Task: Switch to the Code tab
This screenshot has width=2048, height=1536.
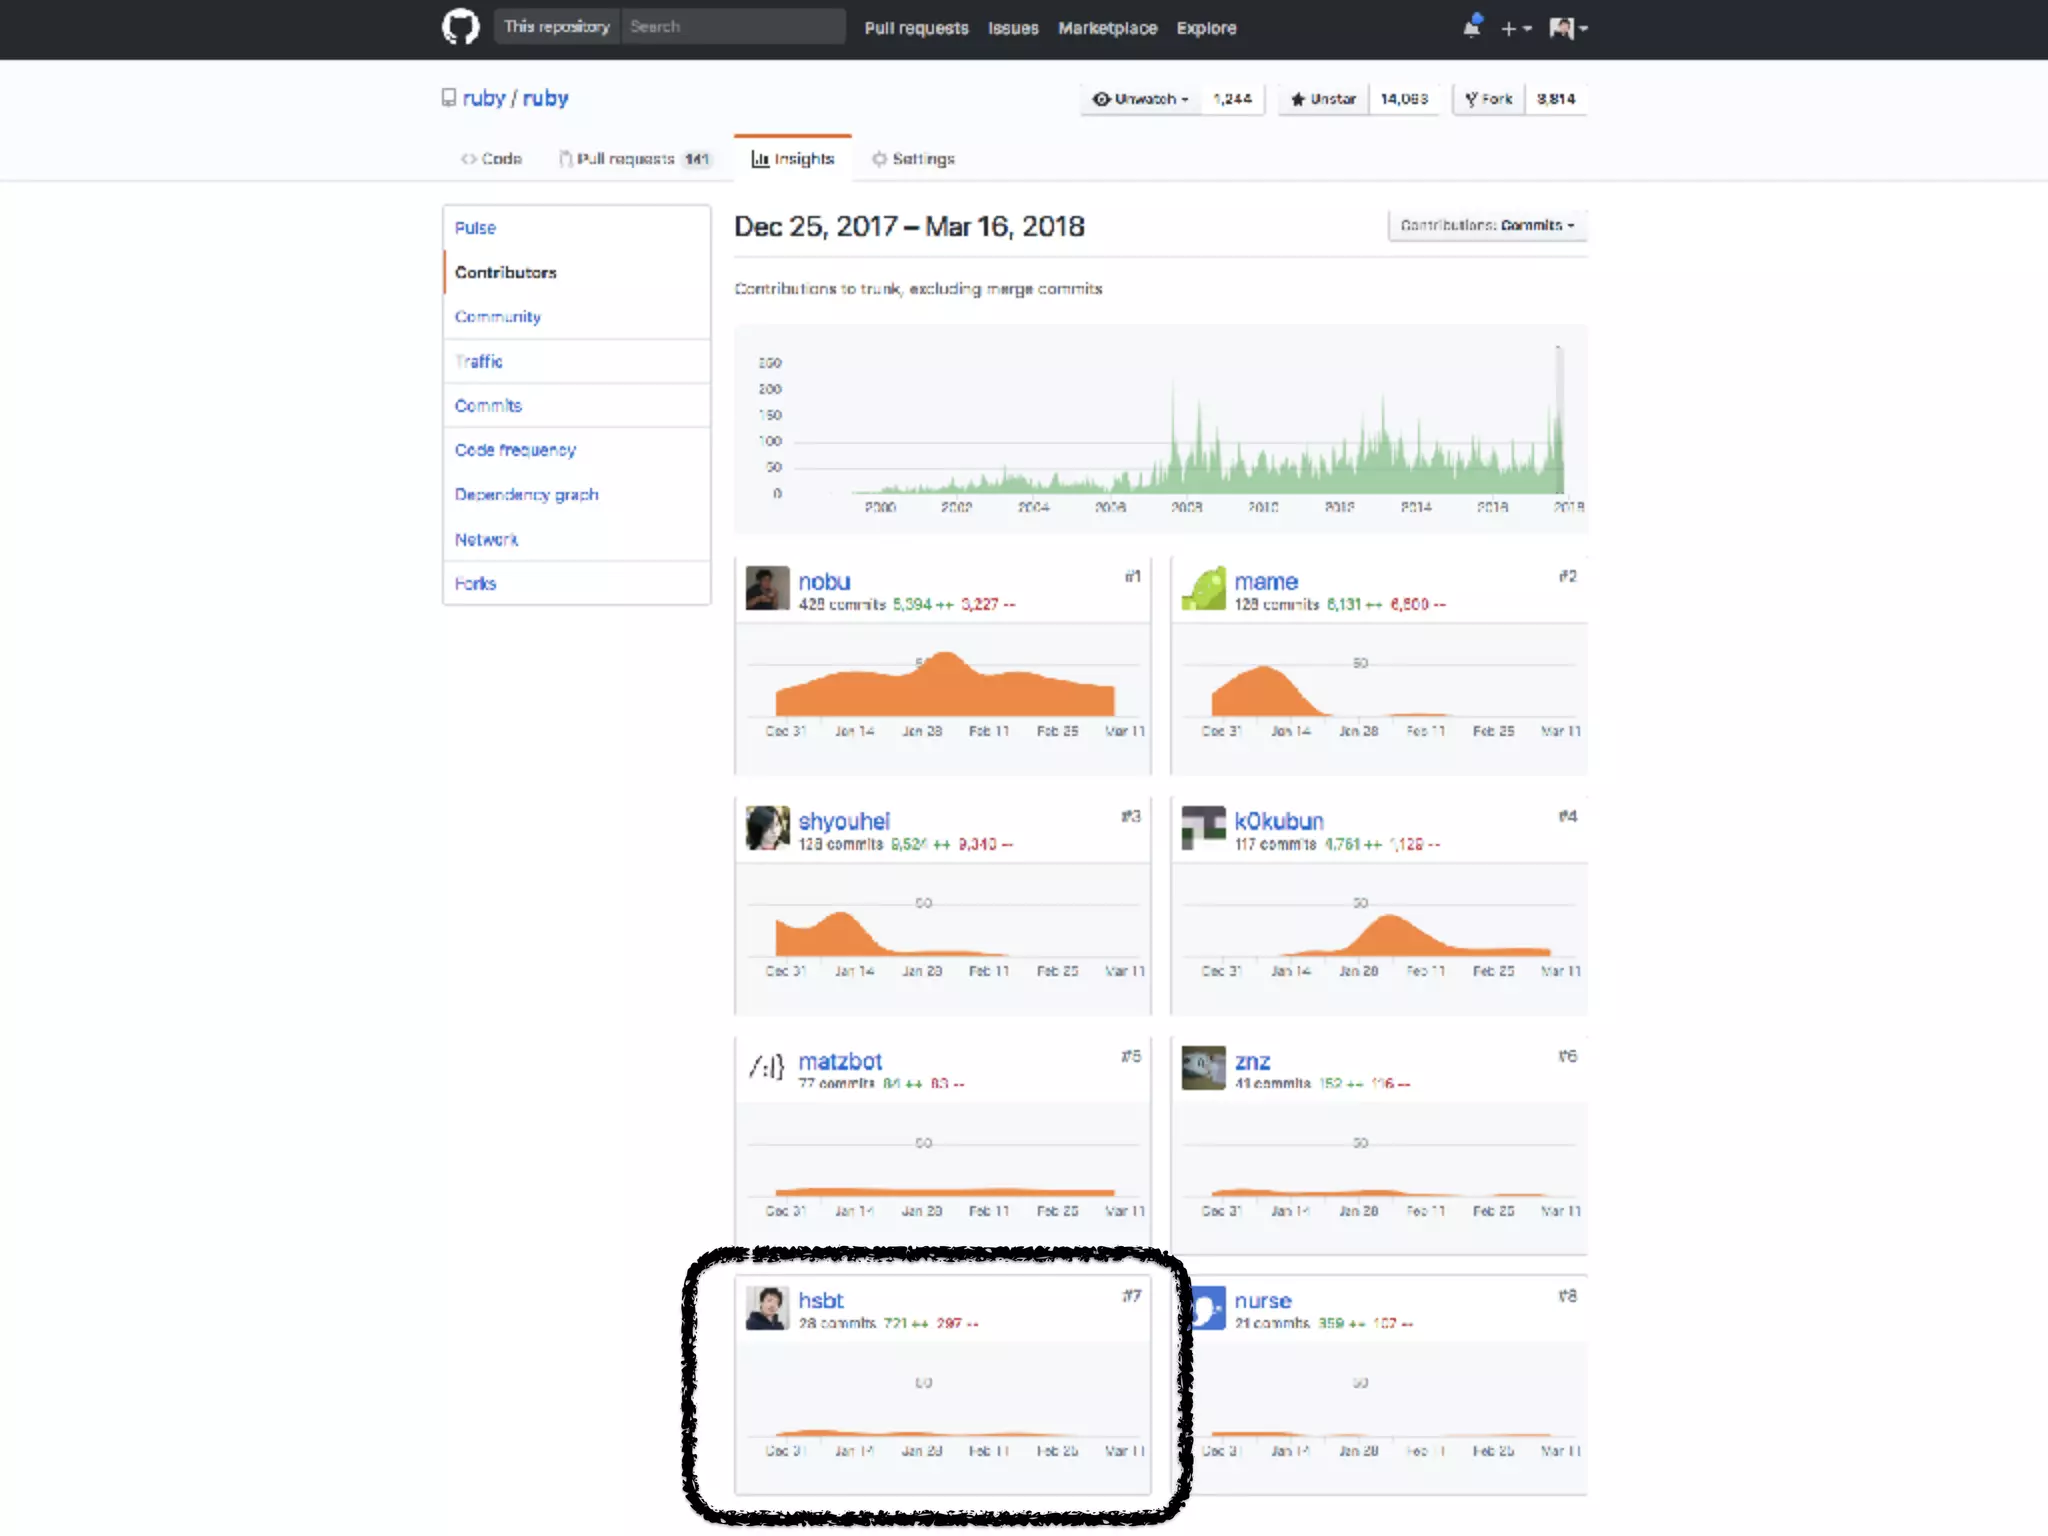Action: point(491,159)
